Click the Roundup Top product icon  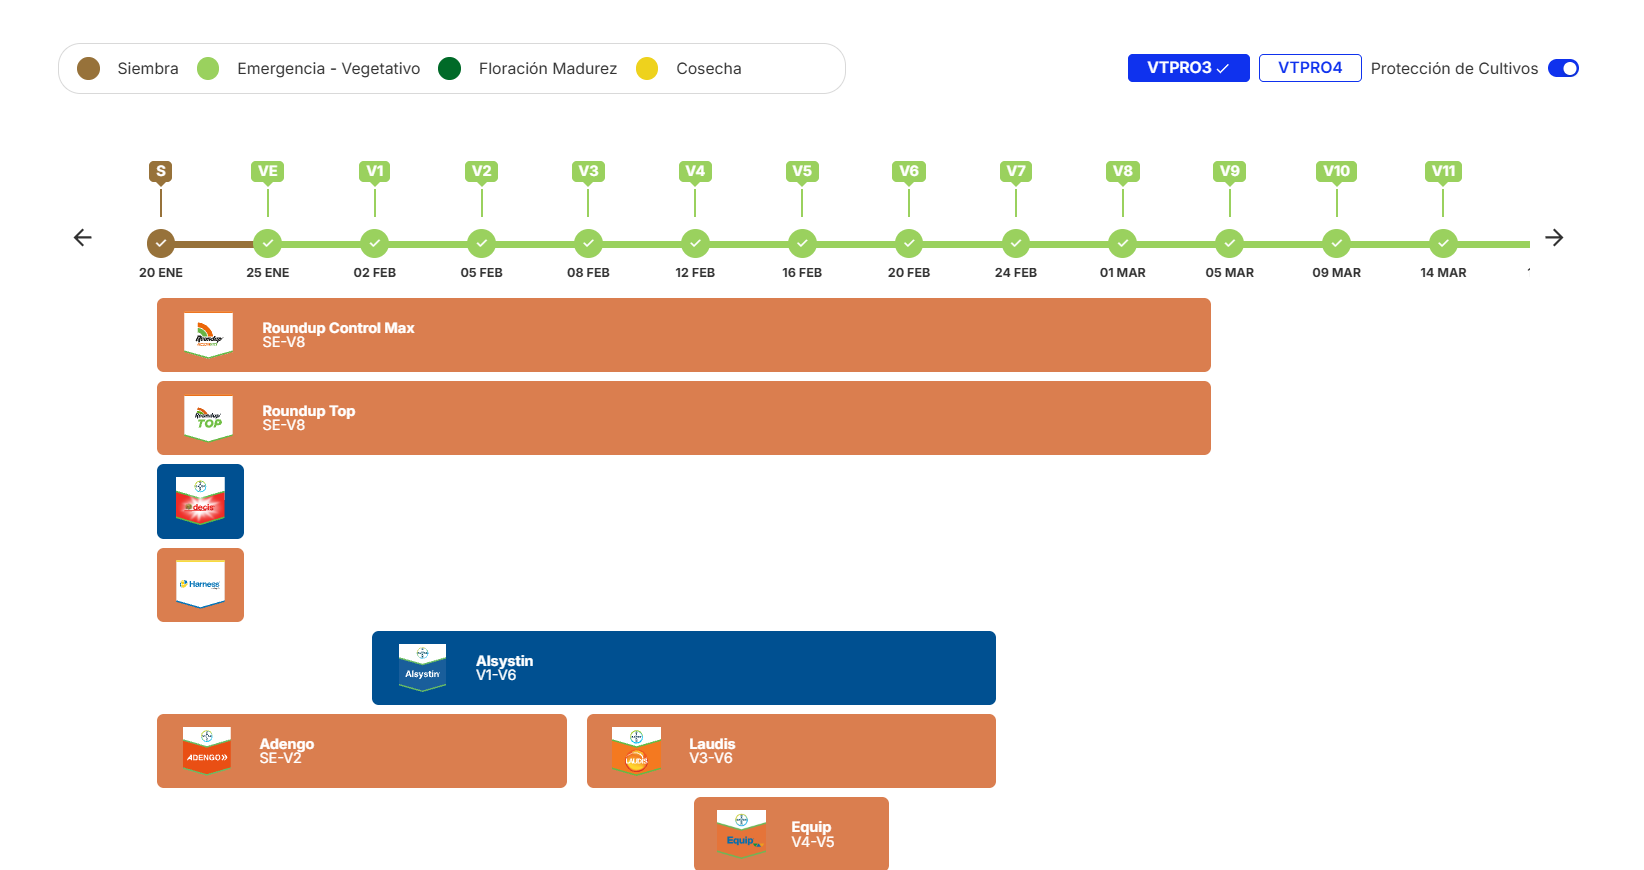208,418
